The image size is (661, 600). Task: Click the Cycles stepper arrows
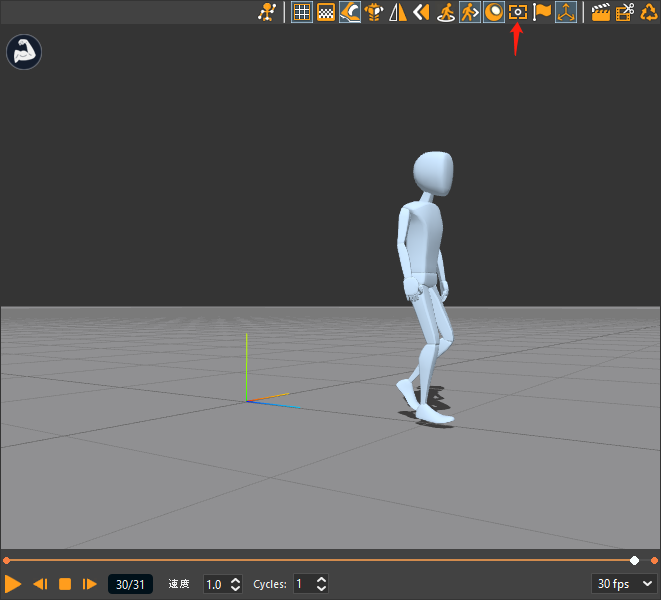pyautogui.click(x=321, y=584)
